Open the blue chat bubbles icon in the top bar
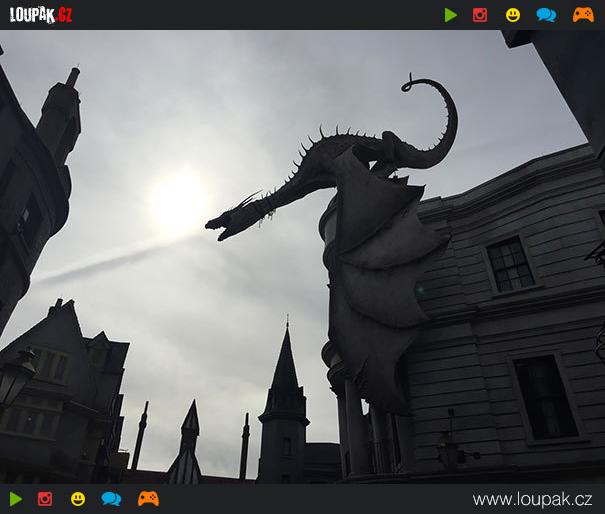Image resolution: width=605 pixels, height=514 pixels. [546, 15]
